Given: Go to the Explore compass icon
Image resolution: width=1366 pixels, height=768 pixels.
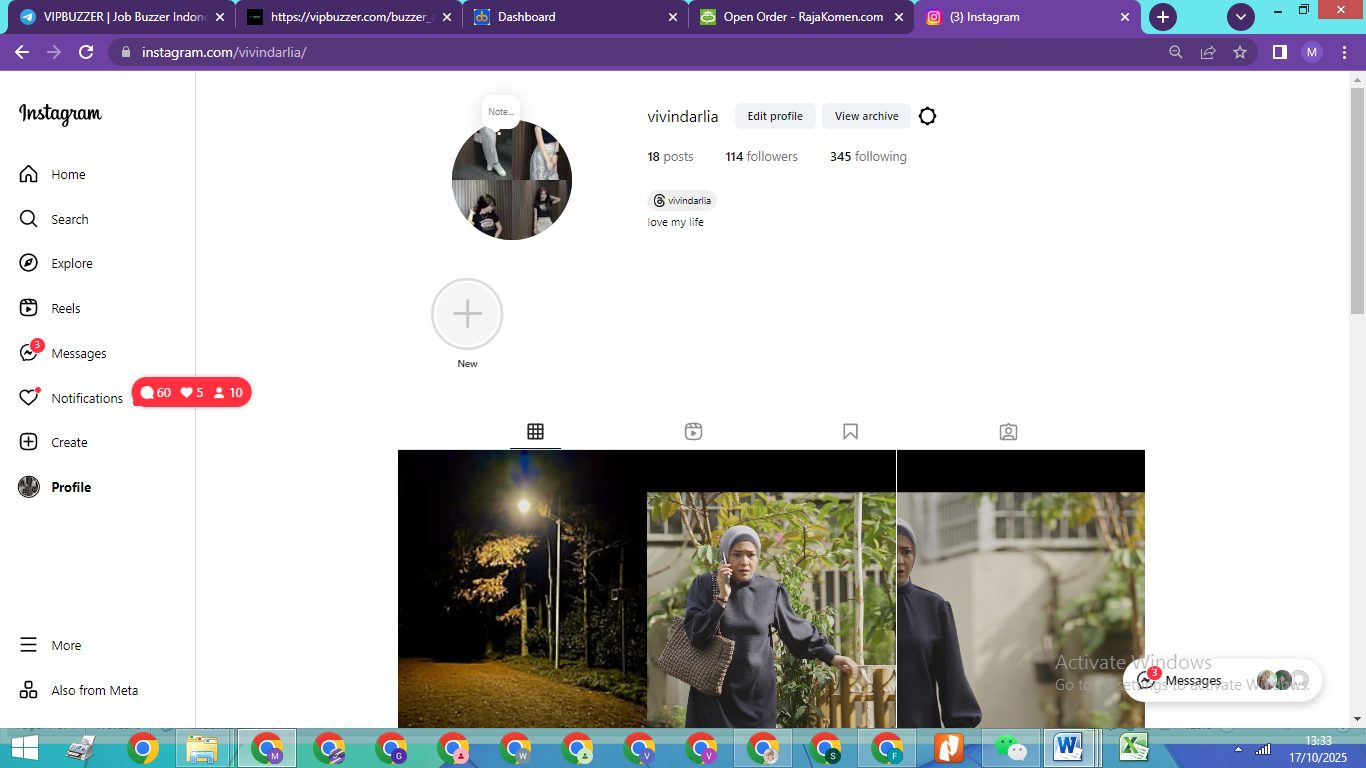Looking at the screenshot, I should pos(29,263).
